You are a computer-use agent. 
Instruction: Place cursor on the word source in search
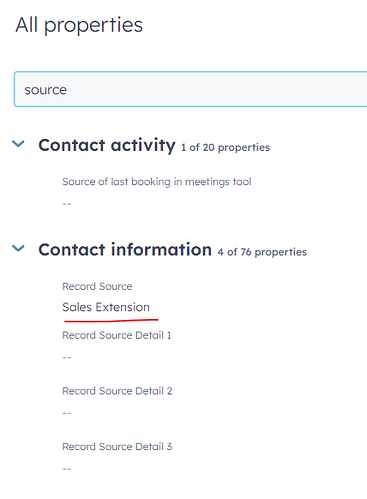click(x=46, y=90)
